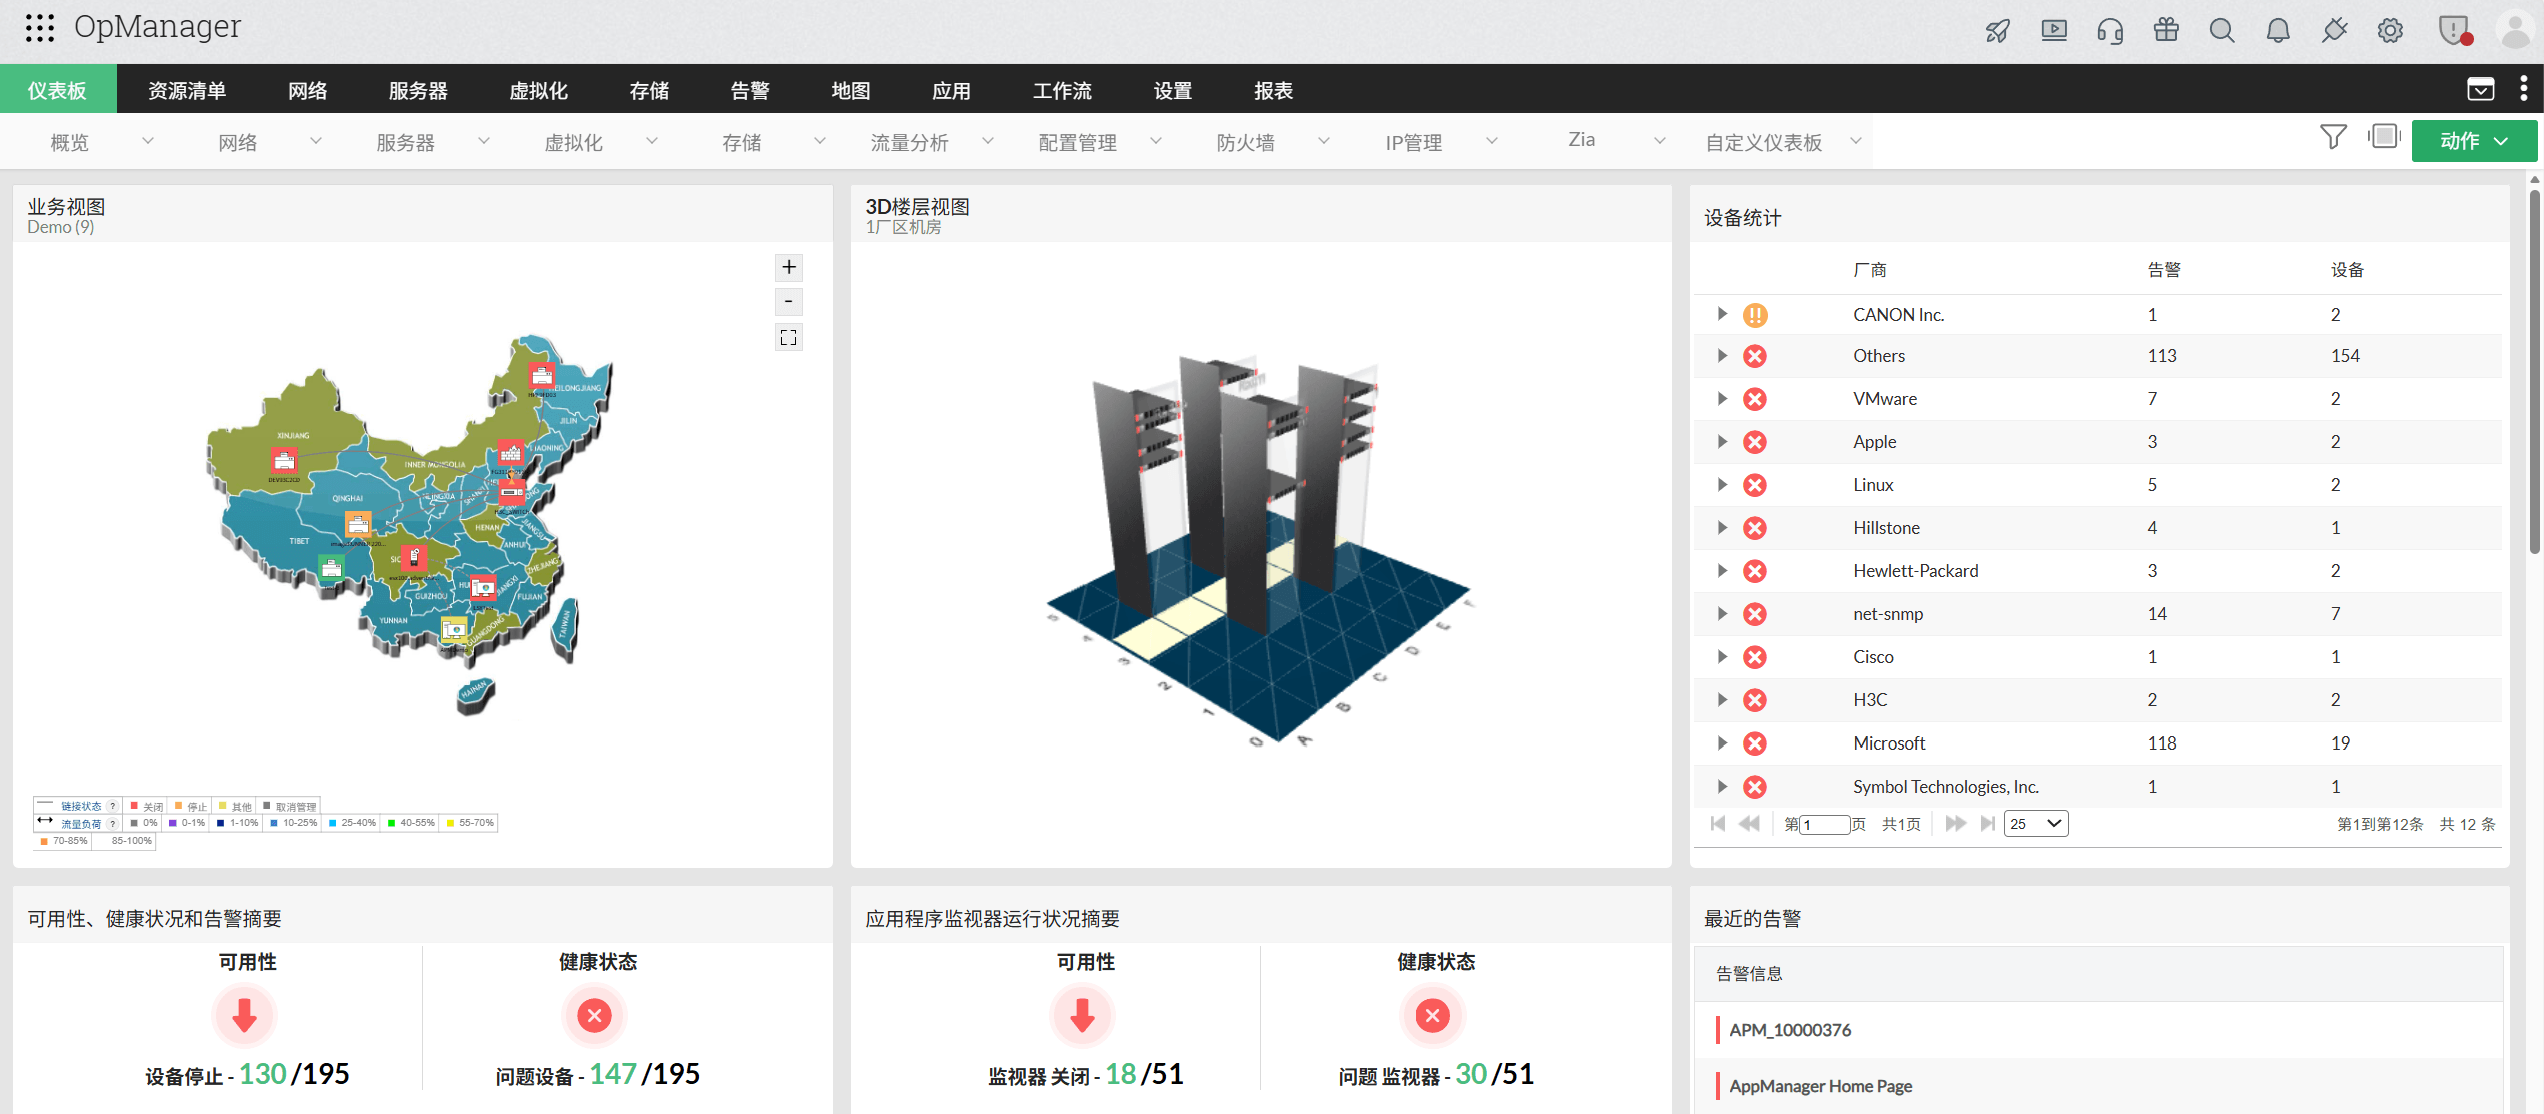Screen dimensions: 2544x1114
Task: Click the Qinghai orange device icon
Action: tap(358, 524)
